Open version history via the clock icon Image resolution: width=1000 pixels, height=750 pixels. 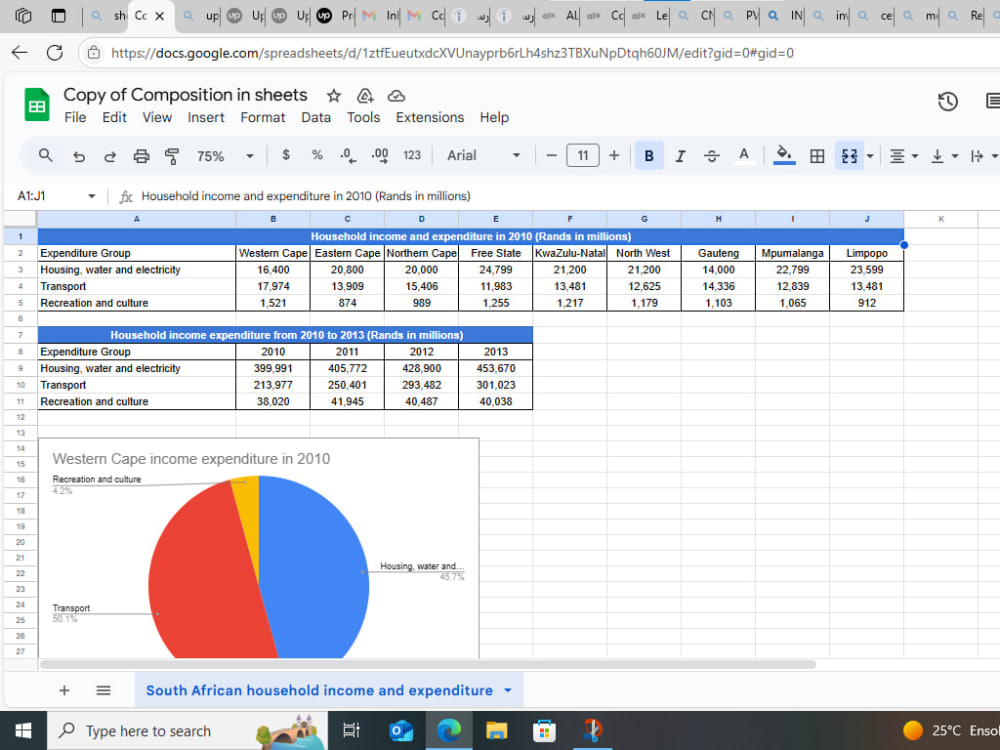947,101
